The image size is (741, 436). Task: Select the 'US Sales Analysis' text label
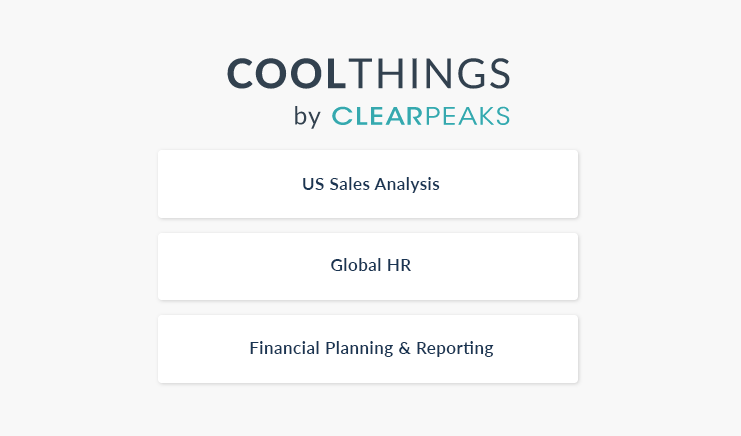371,184
